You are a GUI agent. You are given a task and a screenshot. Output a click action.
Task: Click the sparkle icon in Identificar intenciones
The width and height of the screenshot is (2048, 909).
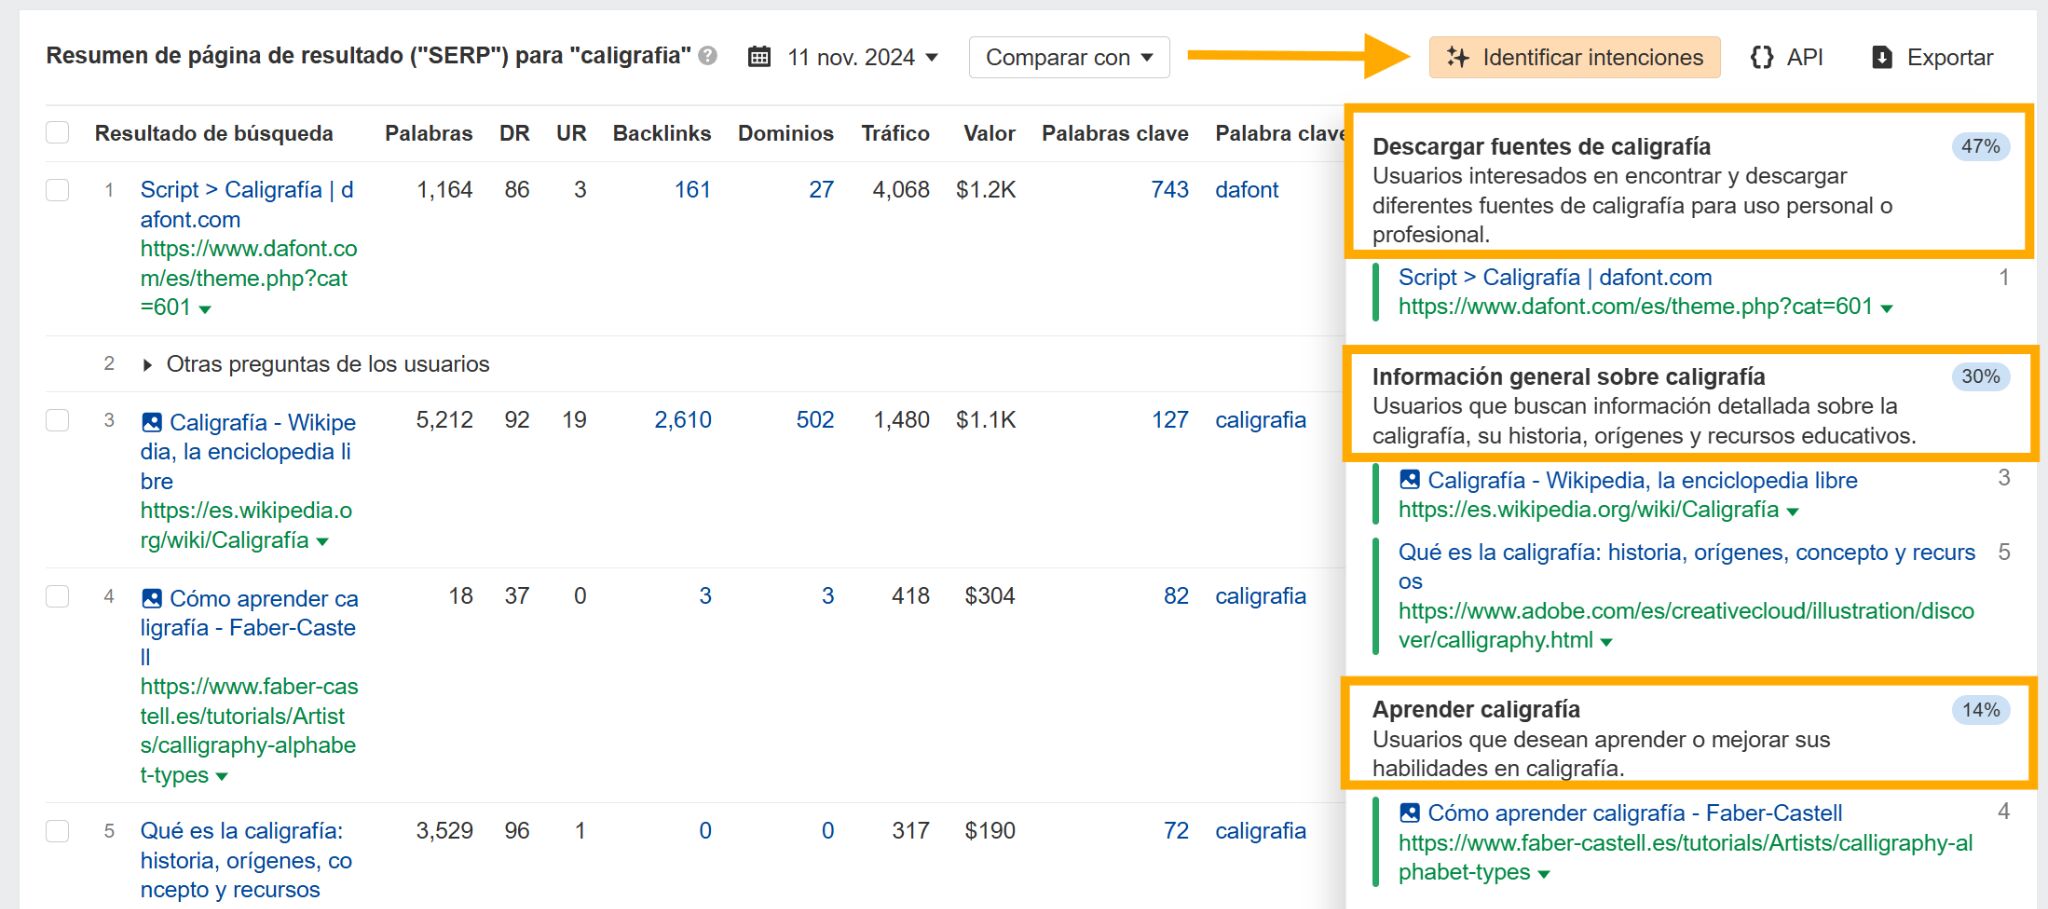point(1458,57)
